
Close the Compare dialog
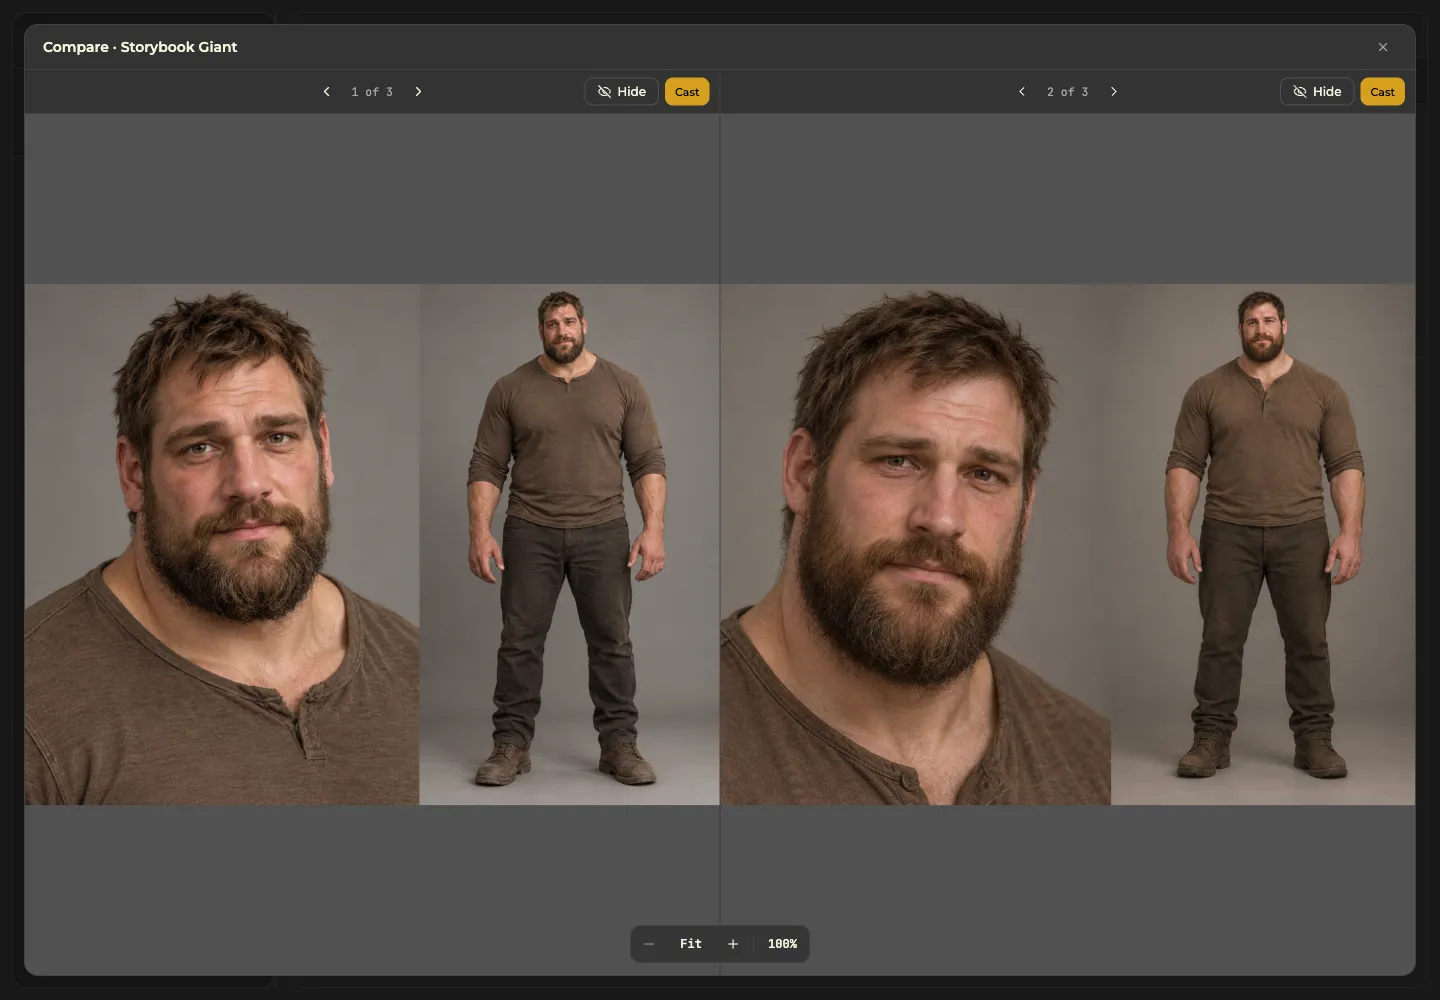[x=1383, y=47]
